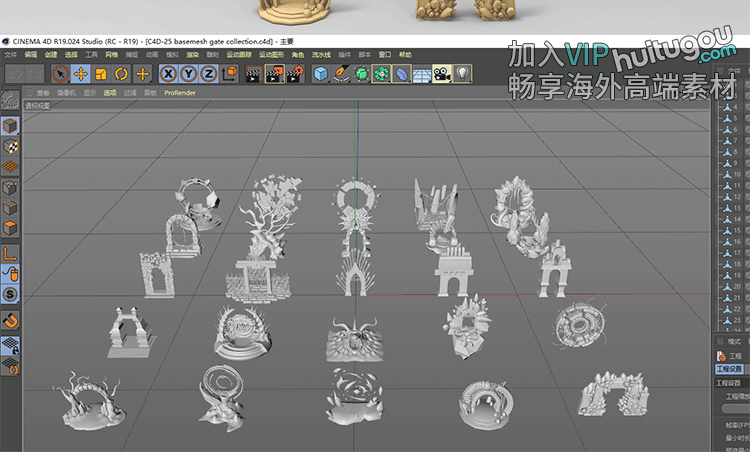Toggle the X axis lock
This screenshot has width=750, height=456.
pyautogui.click(x=168, y=73)
